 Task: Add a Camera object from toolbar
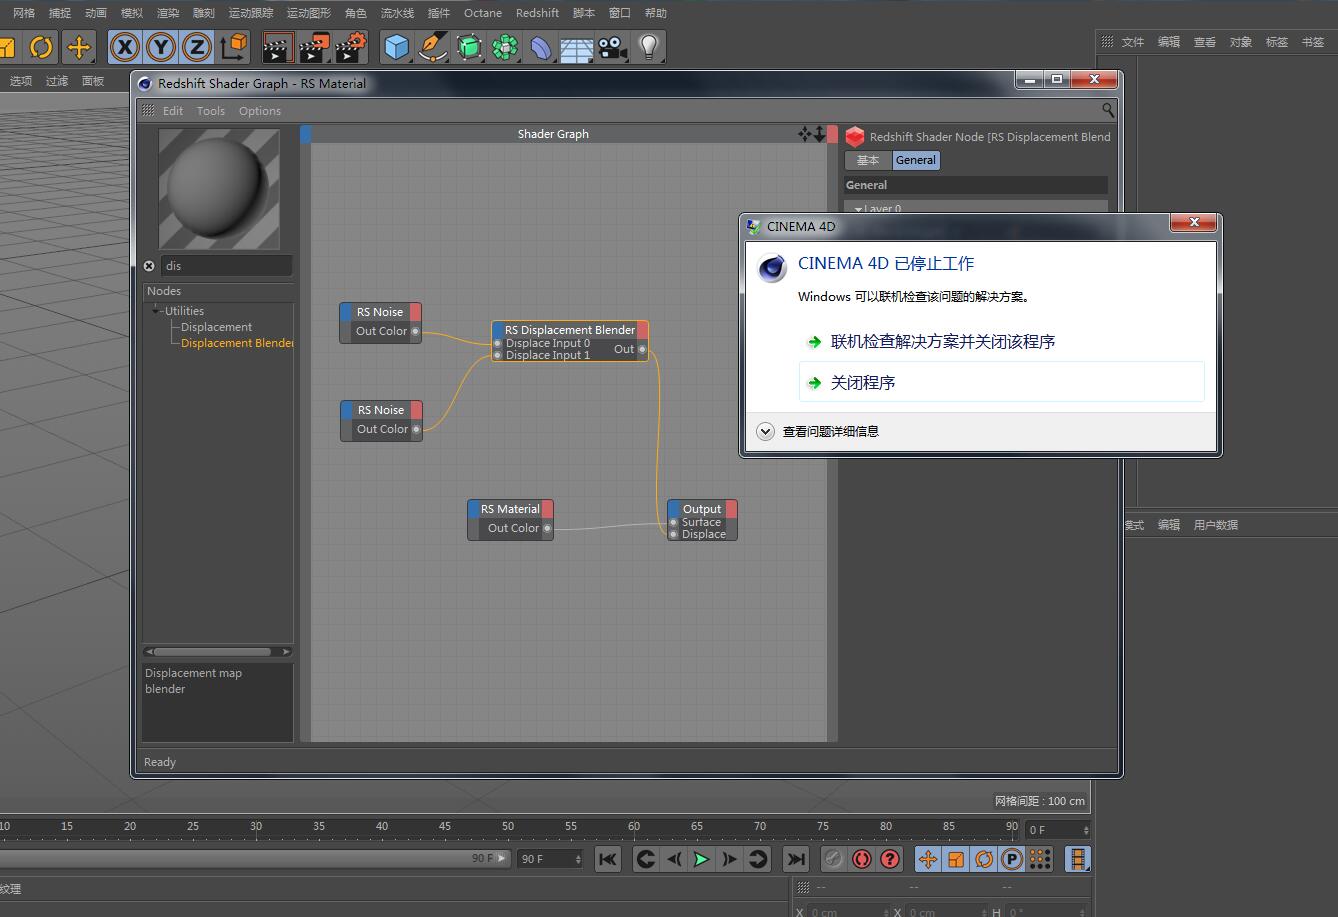[612, 47]
